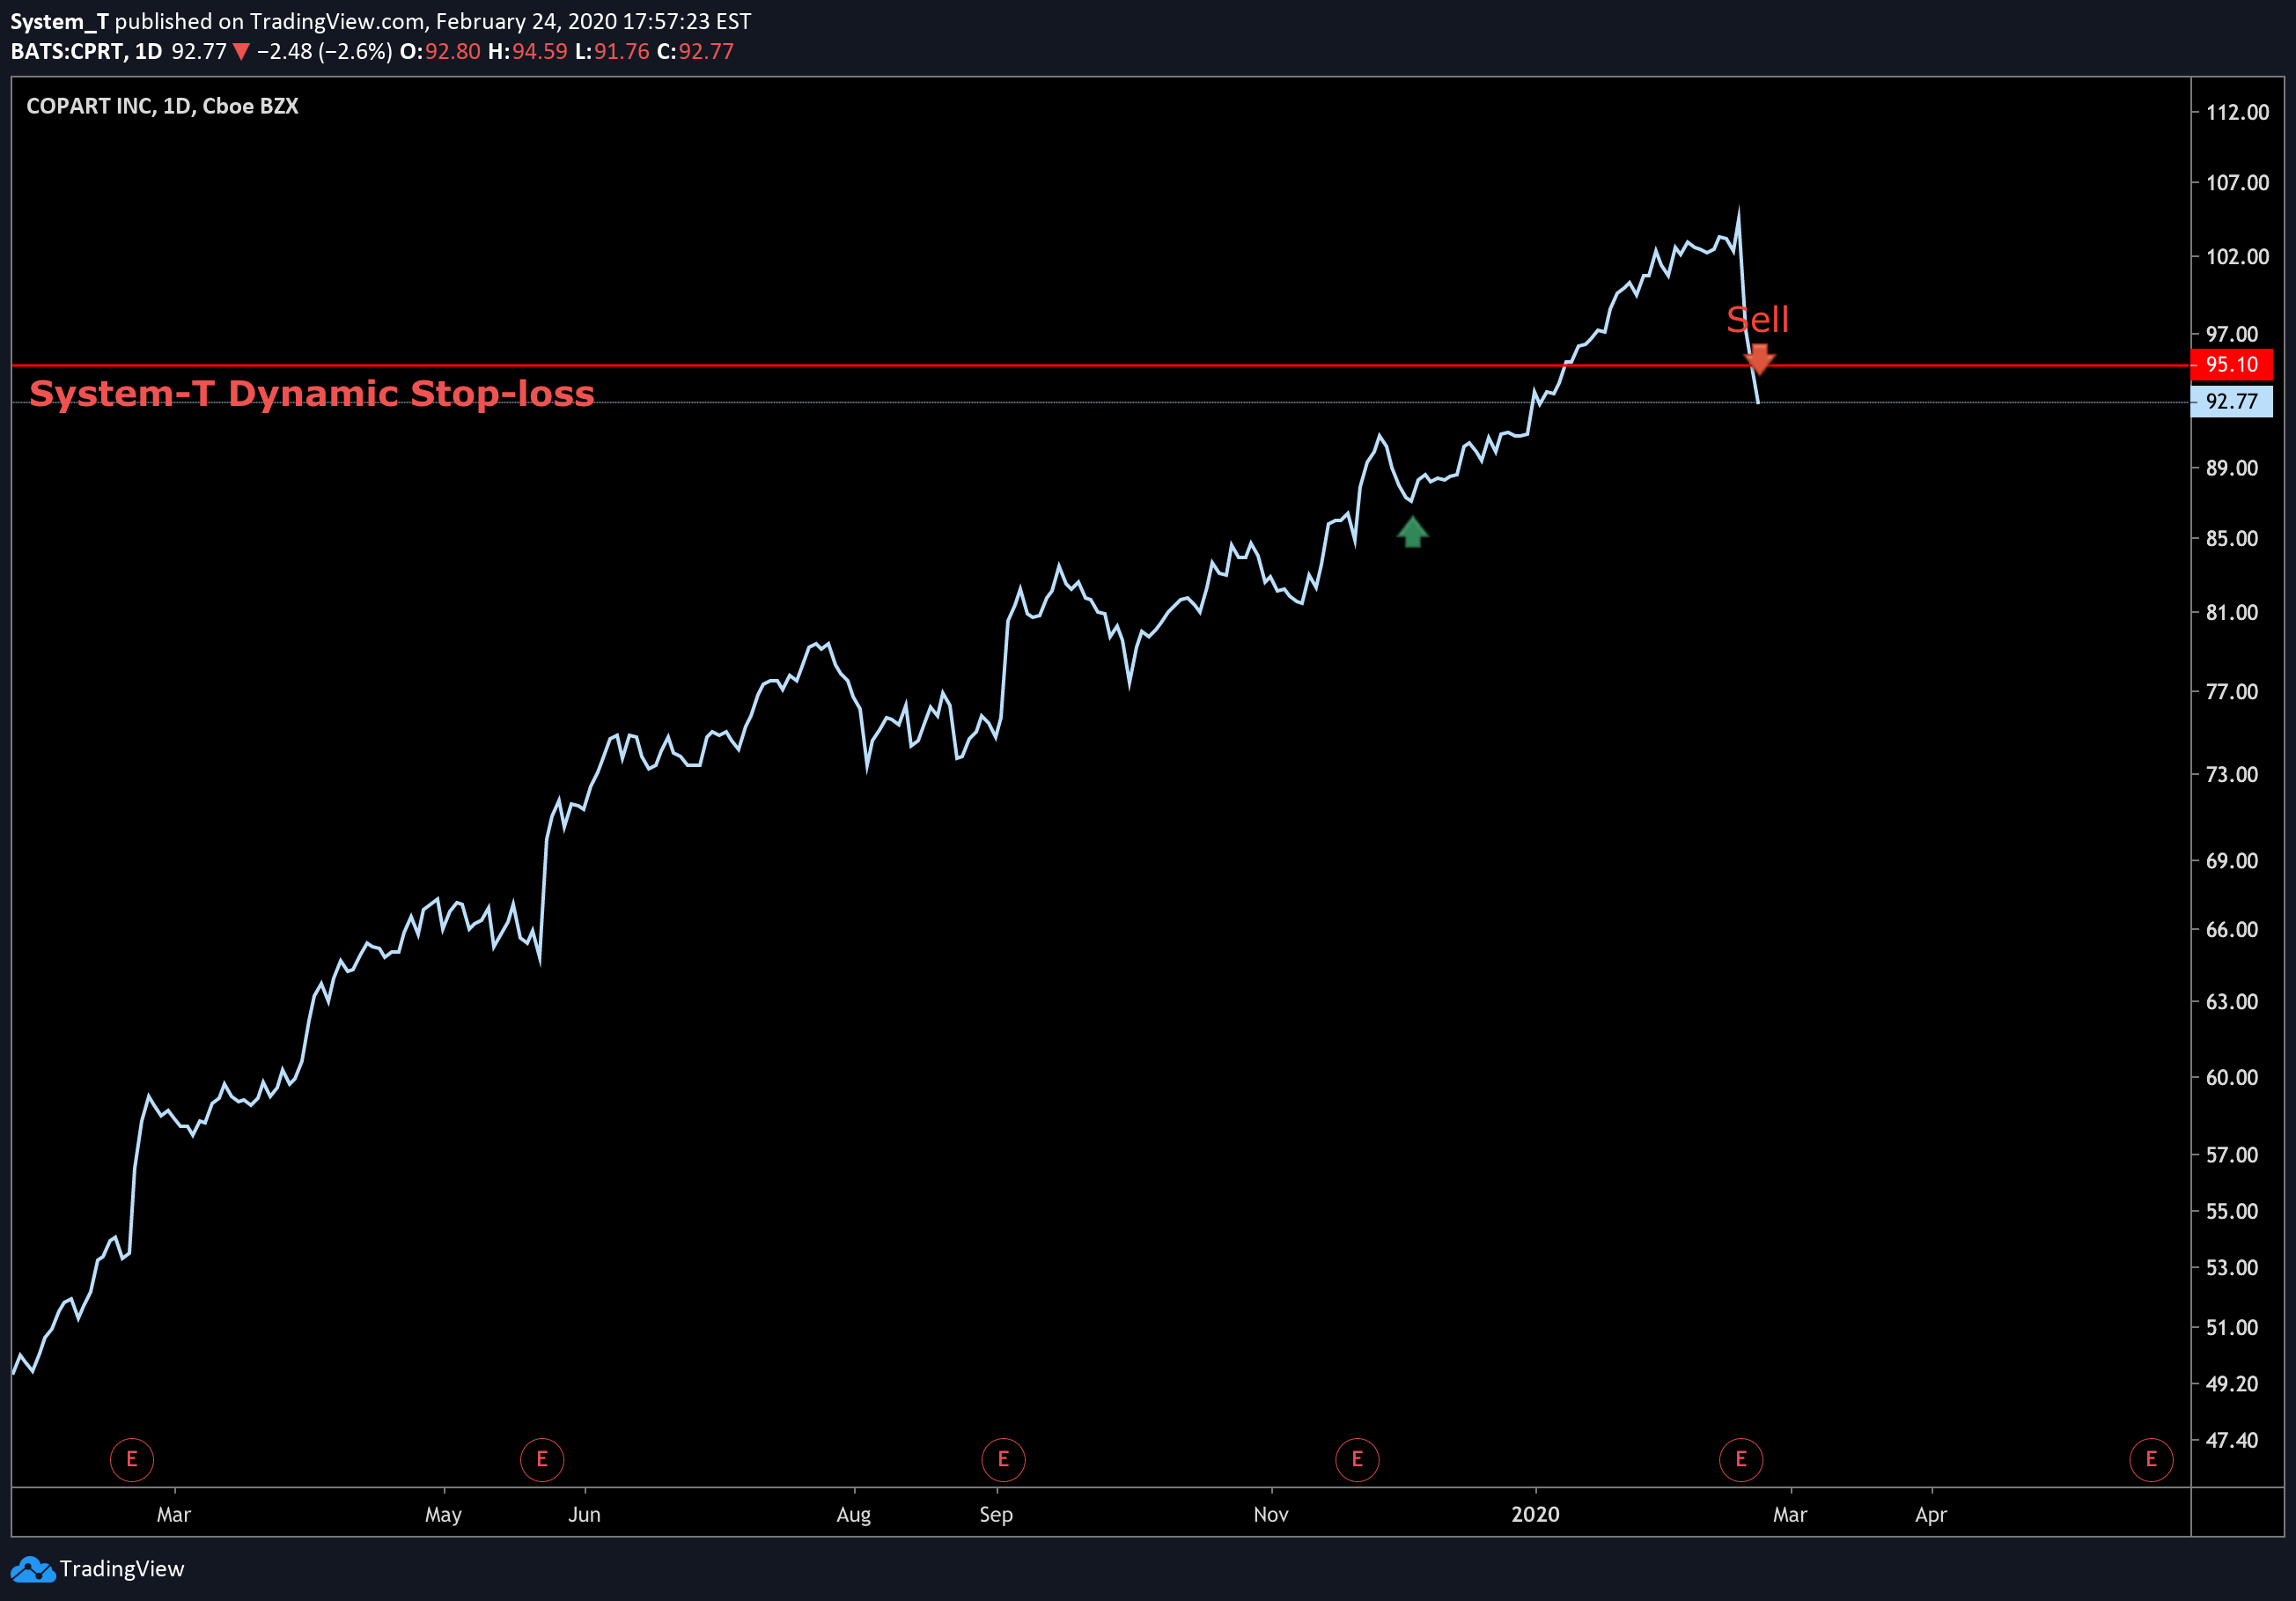
Task: Click the price line peak near 105
Action: [1738, 212]
